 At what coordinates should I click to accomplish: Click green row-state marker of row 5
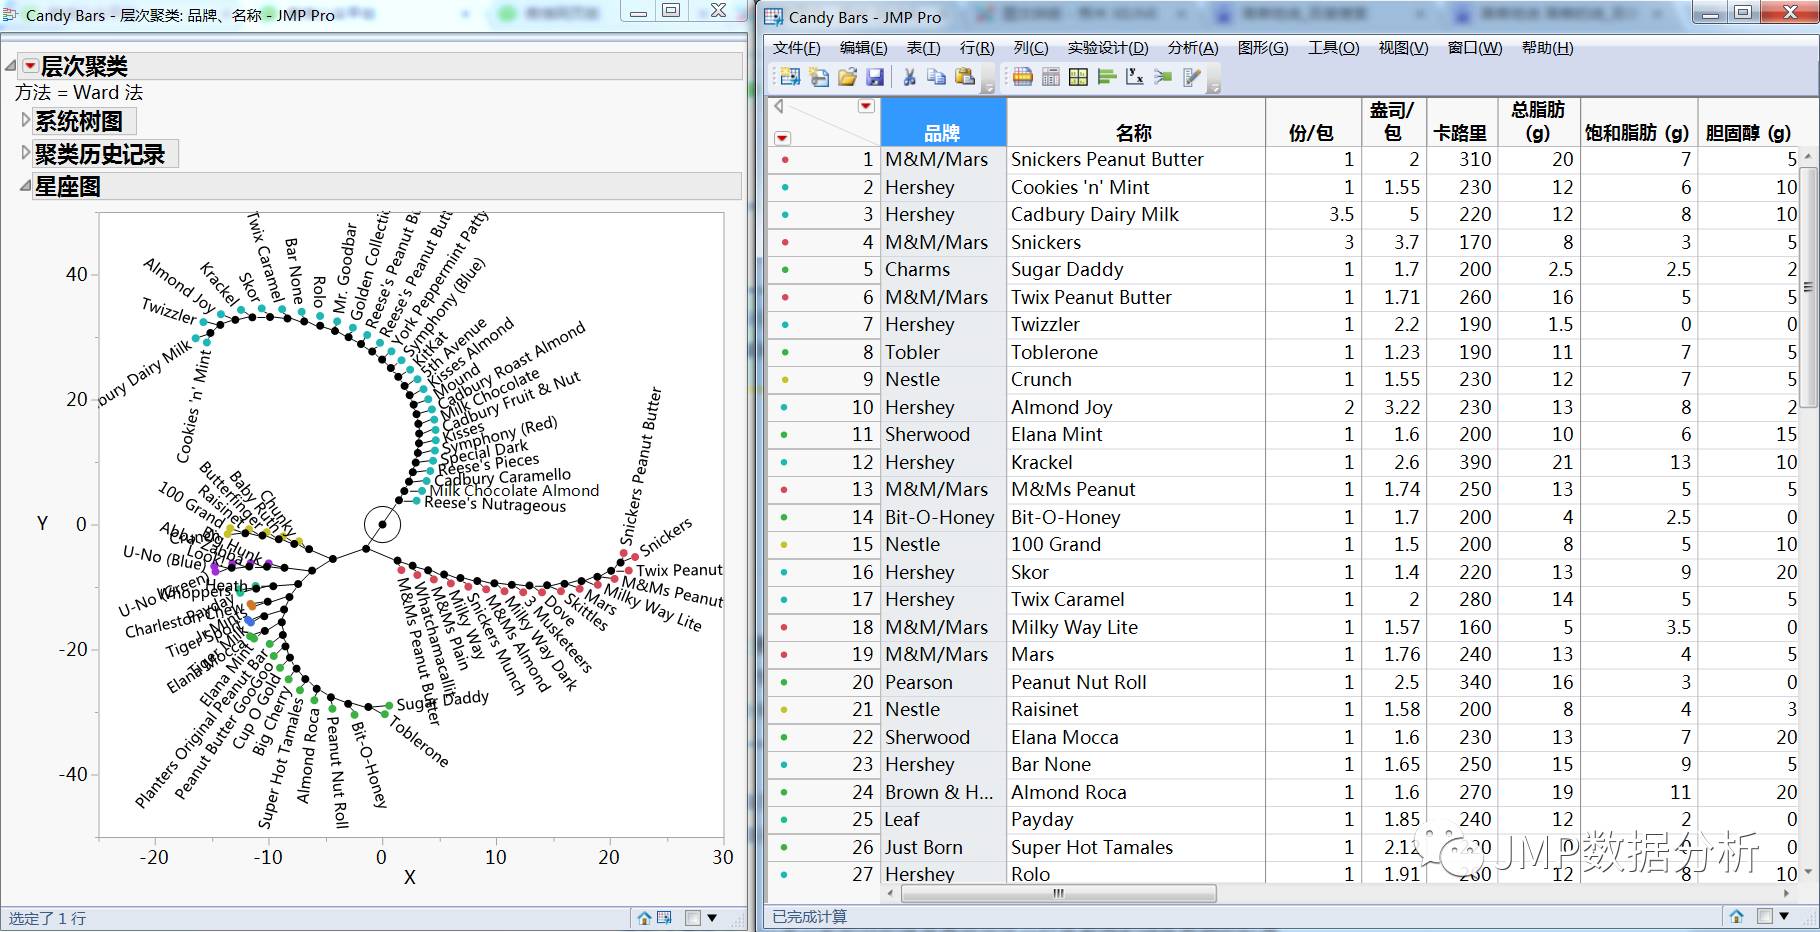785,270
